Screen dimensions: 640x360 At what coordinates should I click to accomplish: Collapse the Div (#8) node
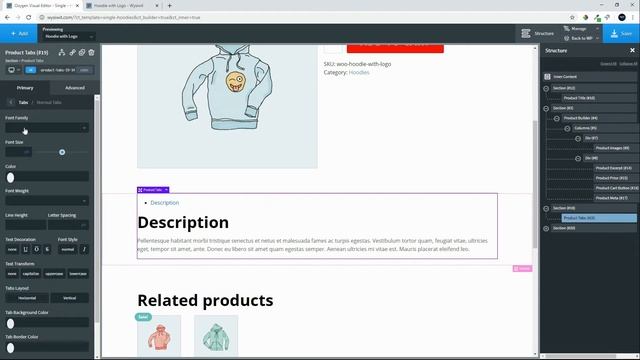(x=578, y=158)
